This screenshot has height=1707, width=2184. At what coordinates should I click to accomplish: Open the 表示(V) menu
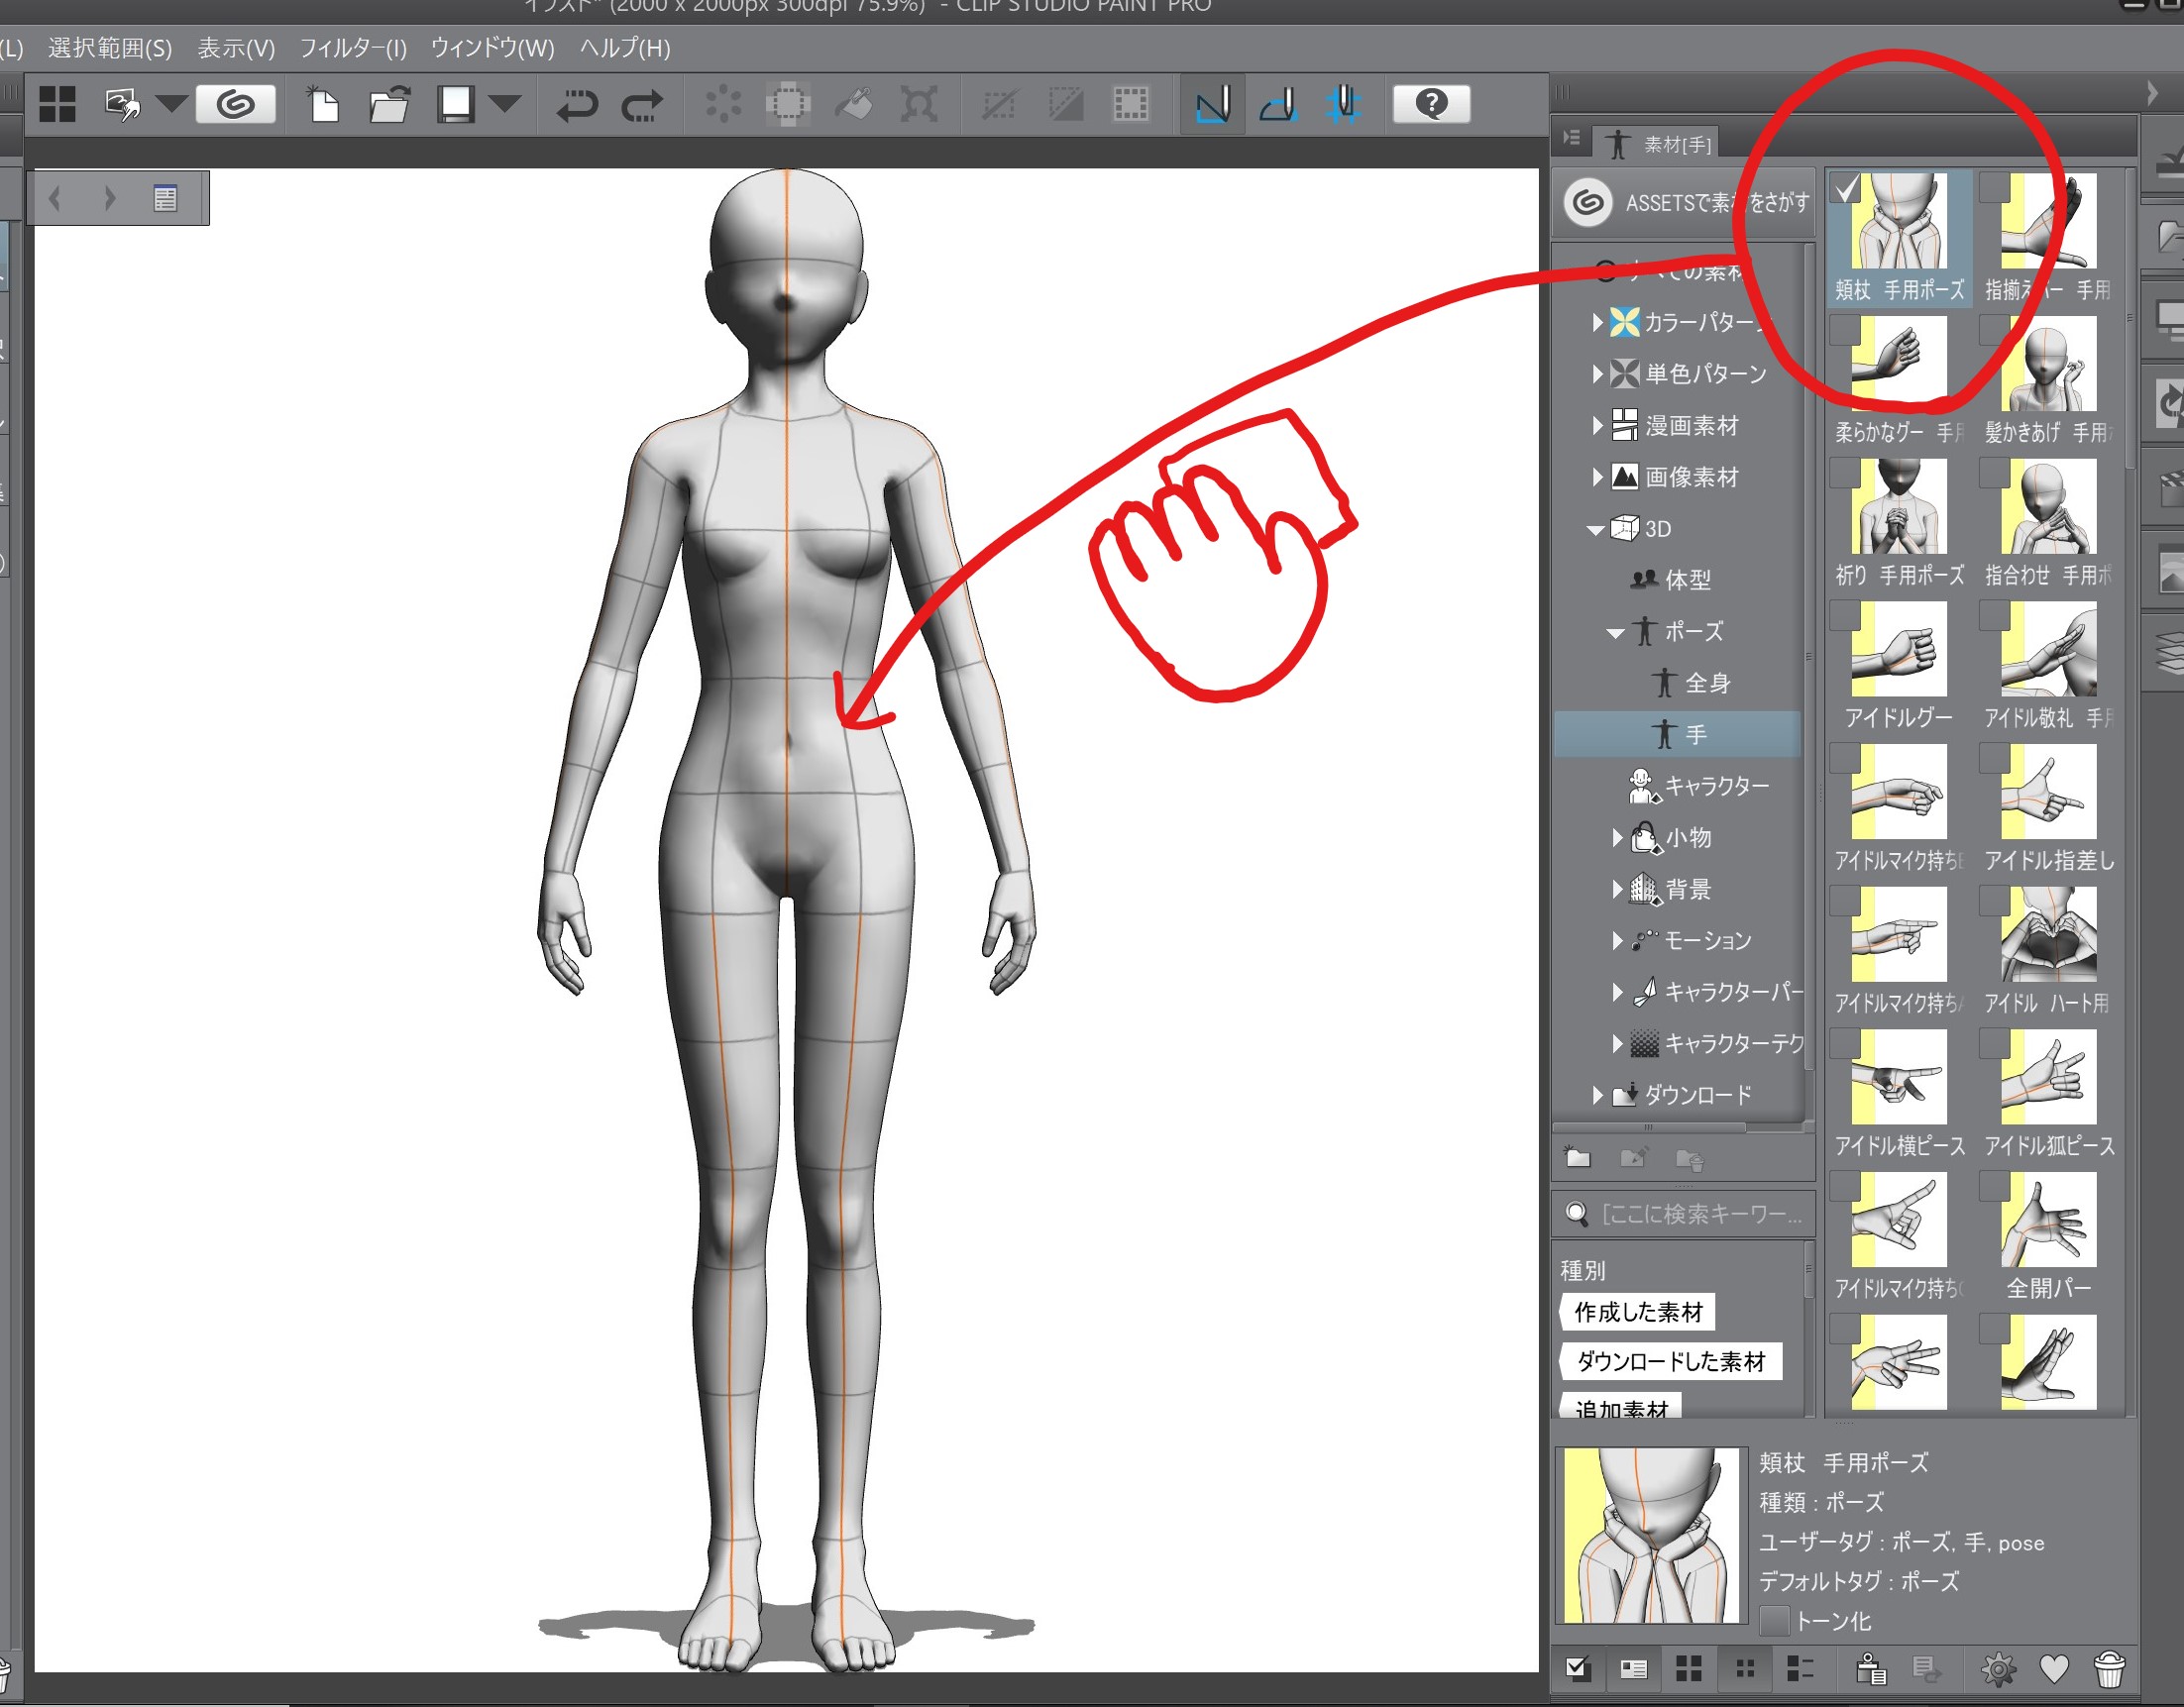236,48
